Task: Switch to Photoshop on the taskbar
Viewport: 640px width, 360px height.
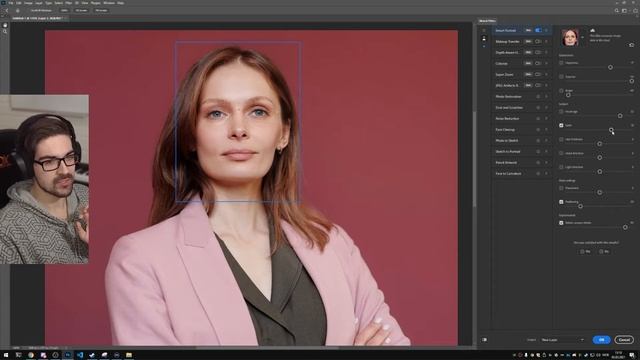Action: [x=68, y=355]
